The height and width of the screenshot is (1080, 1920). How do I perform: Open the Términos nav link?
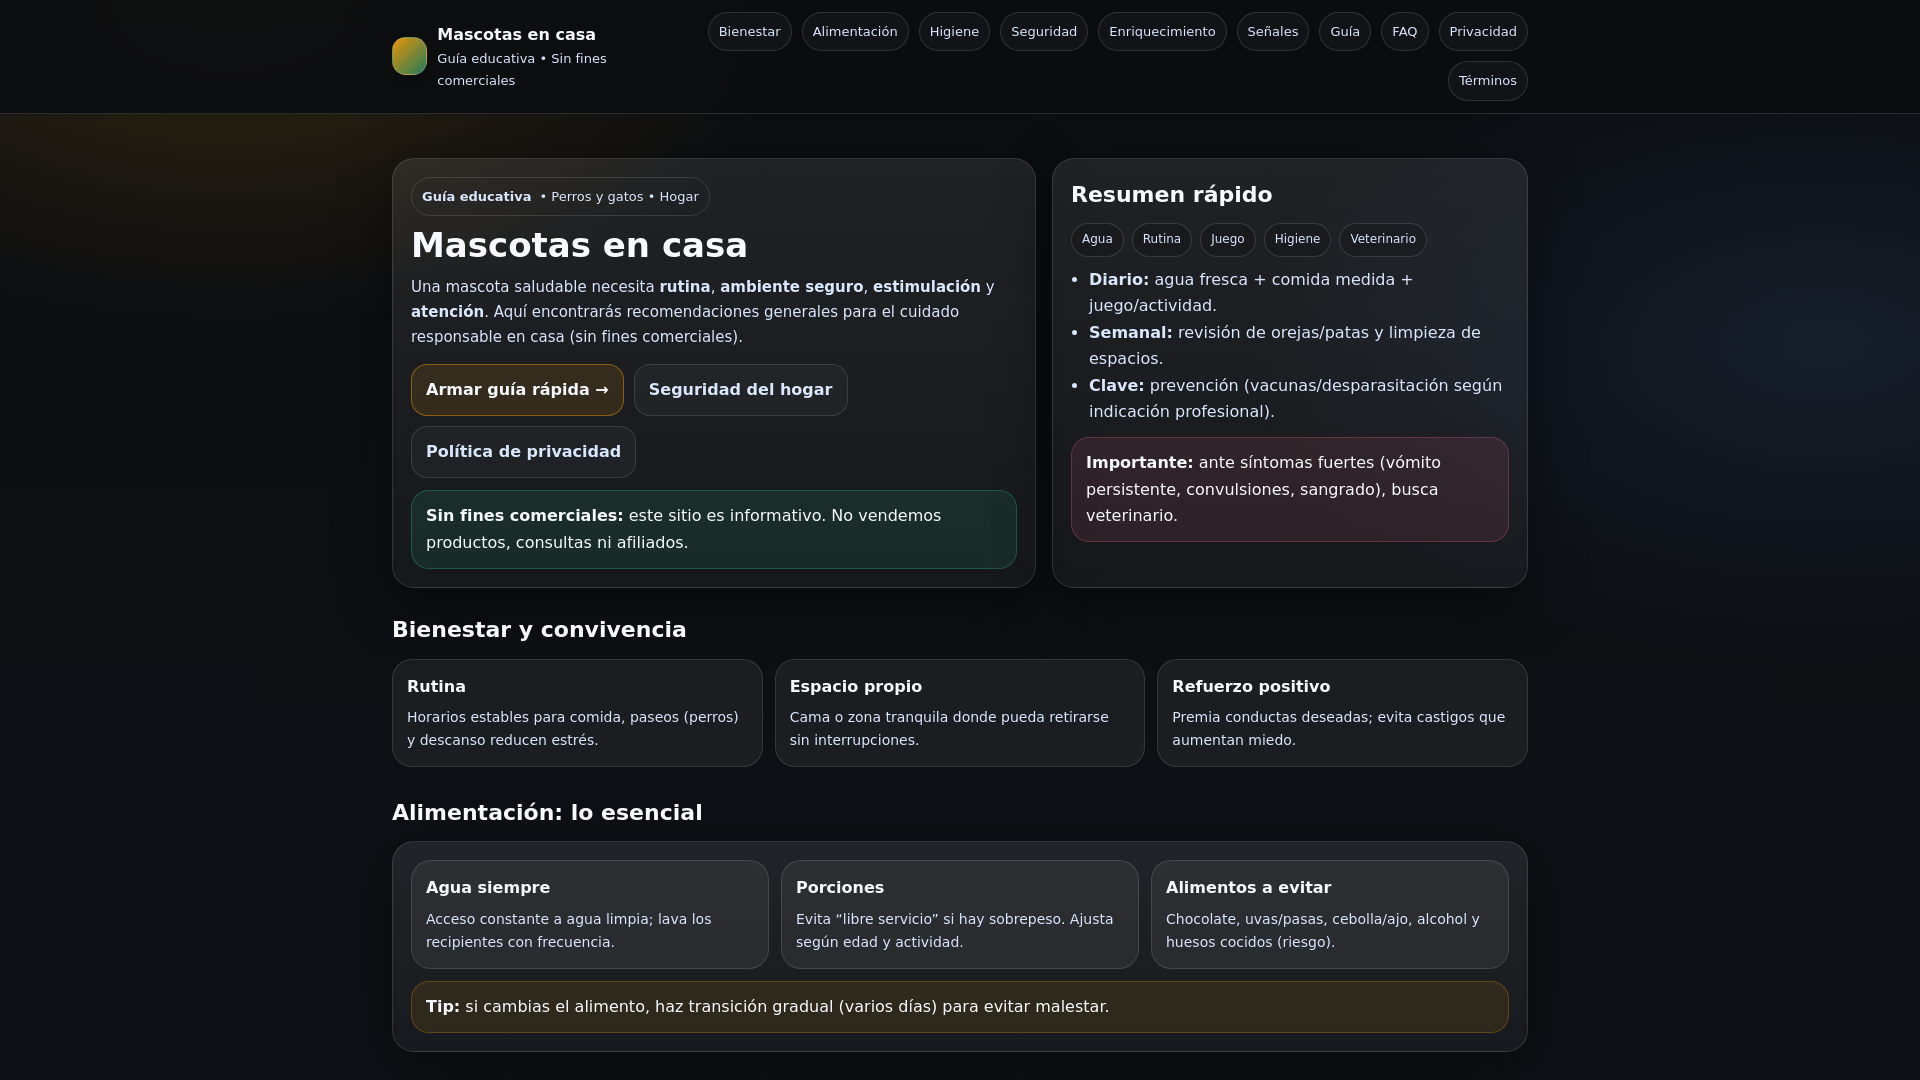(x=1487, y=81)
